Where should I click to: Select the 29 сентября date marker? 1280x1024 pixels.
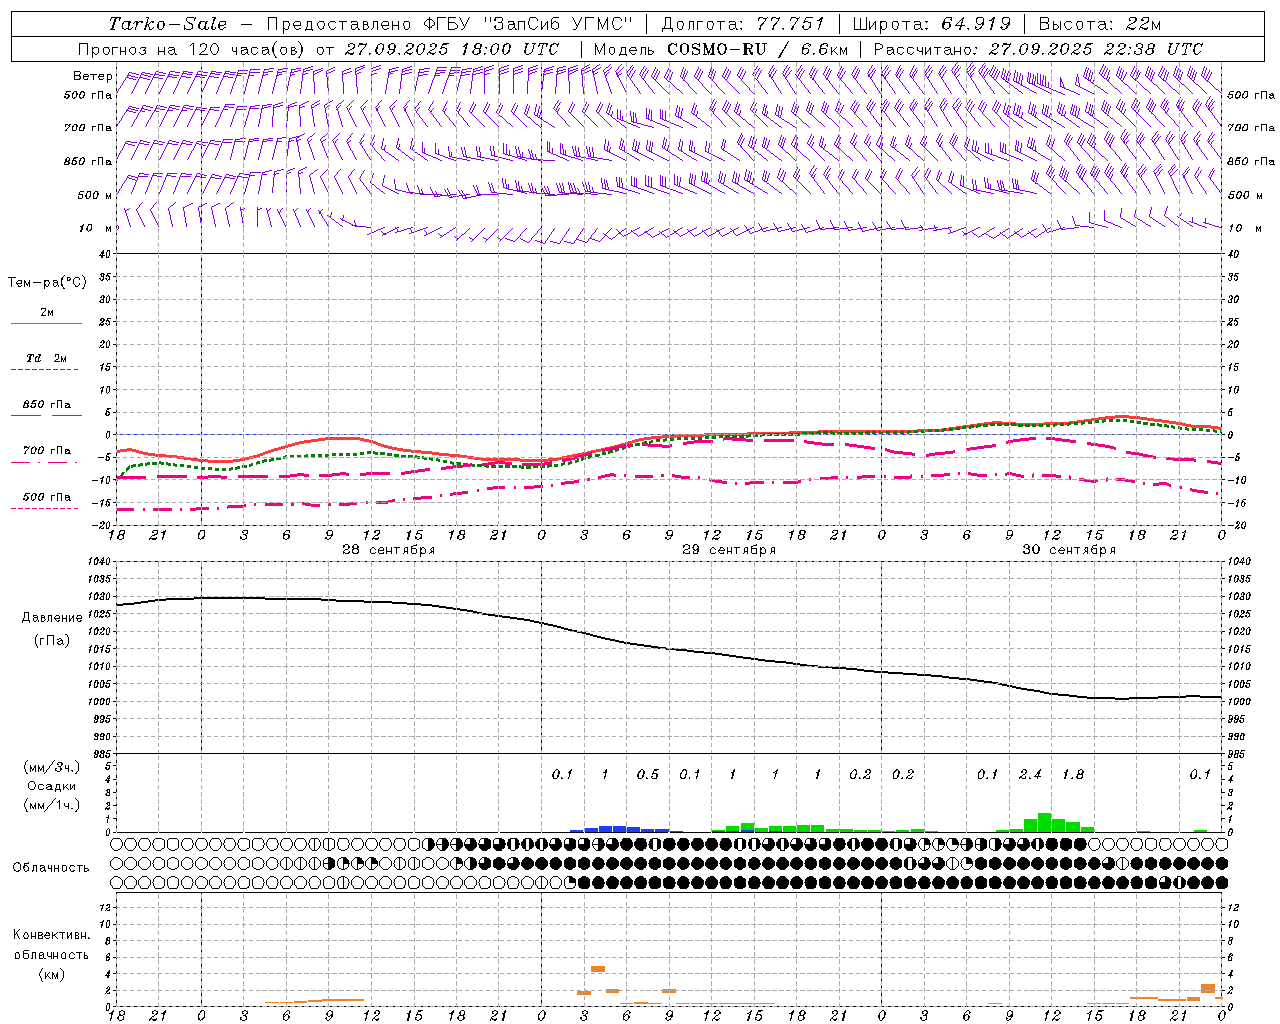pyautogui.click(x=728, y=550)
